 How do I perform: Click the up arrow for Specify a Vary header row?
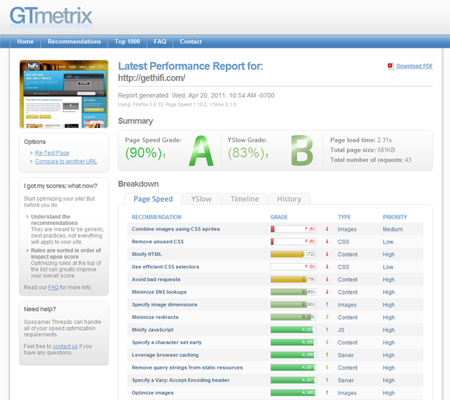tap(327, 380)
